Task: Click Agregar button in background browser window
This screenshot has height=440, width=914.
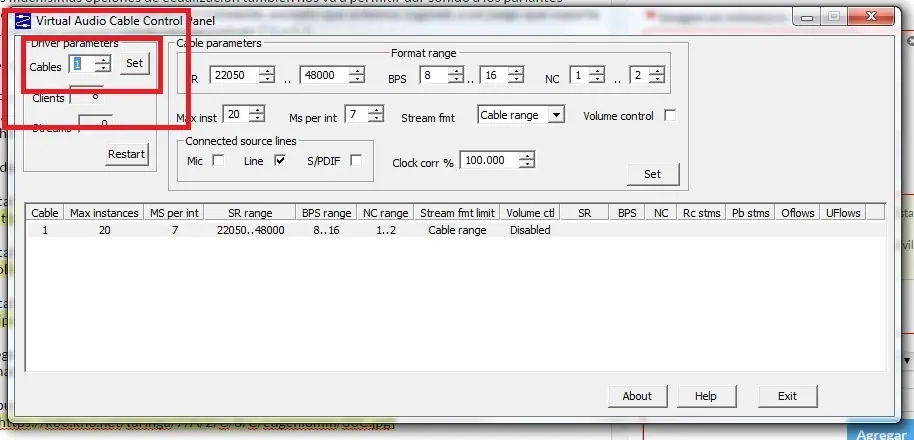Action: 880,432
